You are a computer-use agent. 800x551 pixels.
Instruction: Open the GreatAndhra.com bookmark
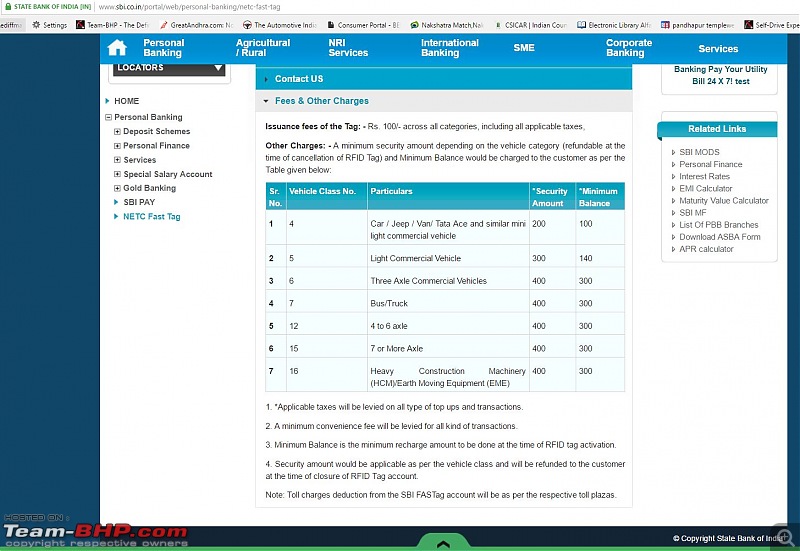[196, 24]
